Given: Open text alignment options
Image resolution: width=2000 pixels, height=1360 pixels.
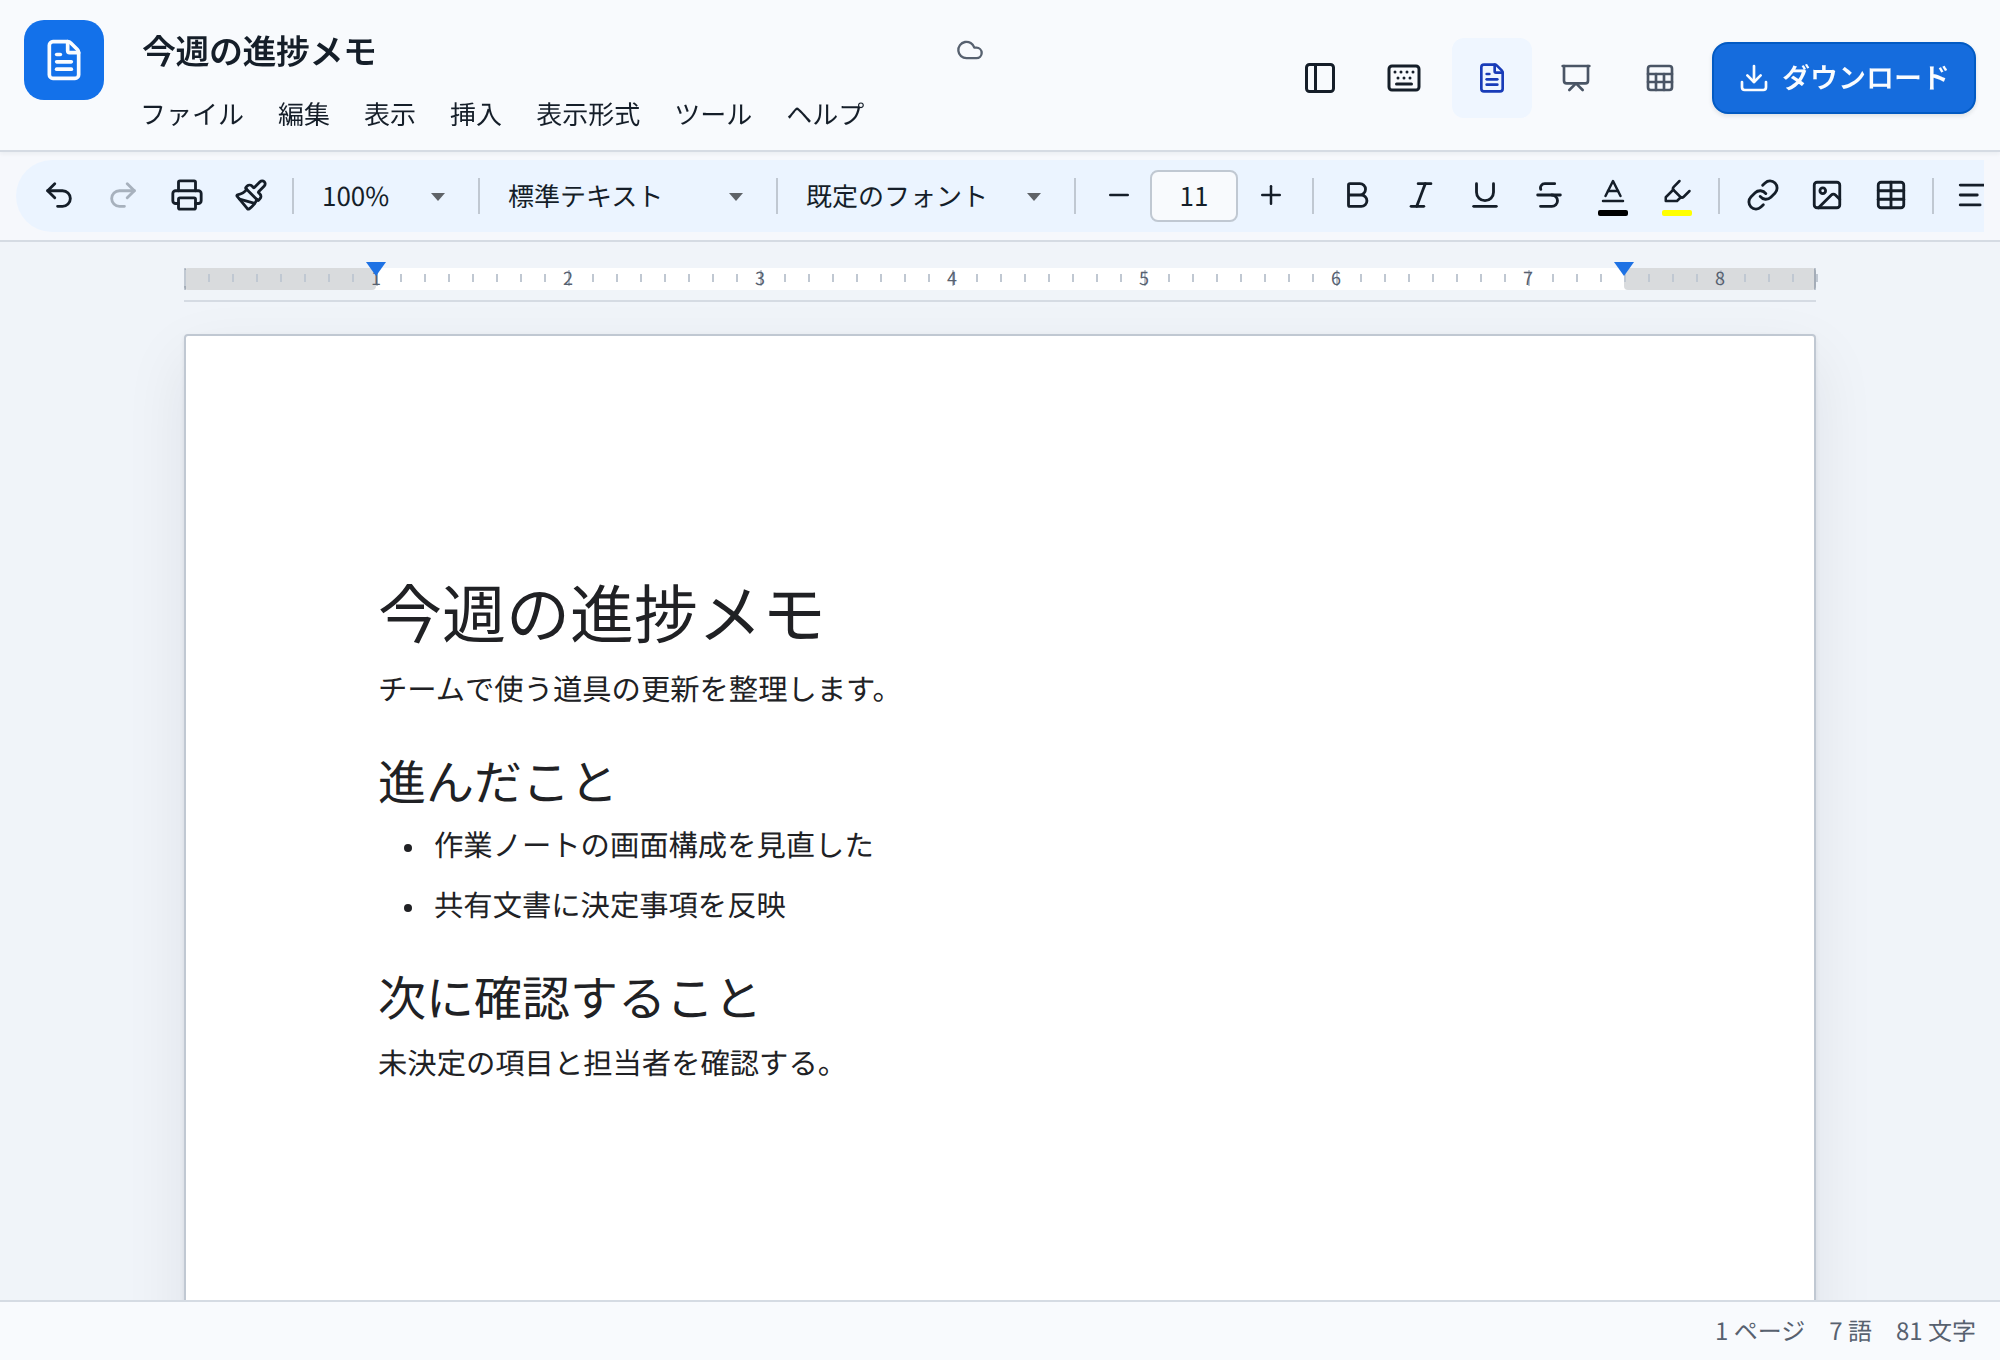Looking at the screenshot, I should (x=1969, y=196).
